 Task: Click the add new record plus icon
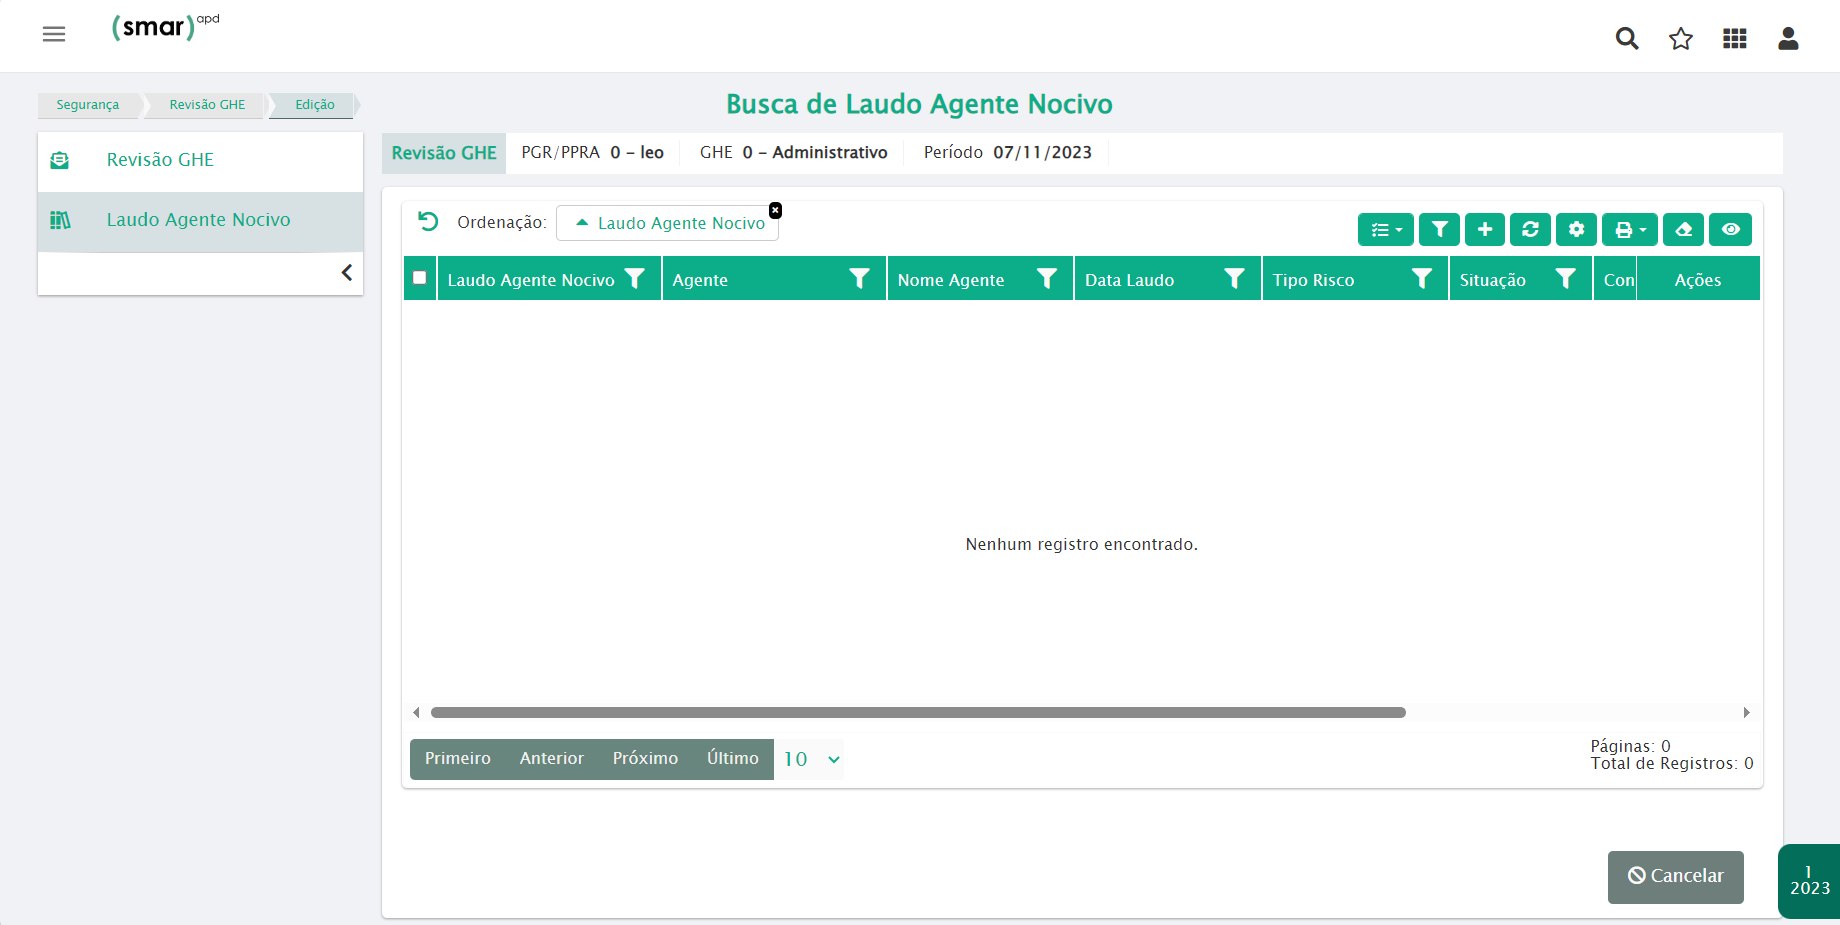pyautogui.click(x=1485, y=230)
